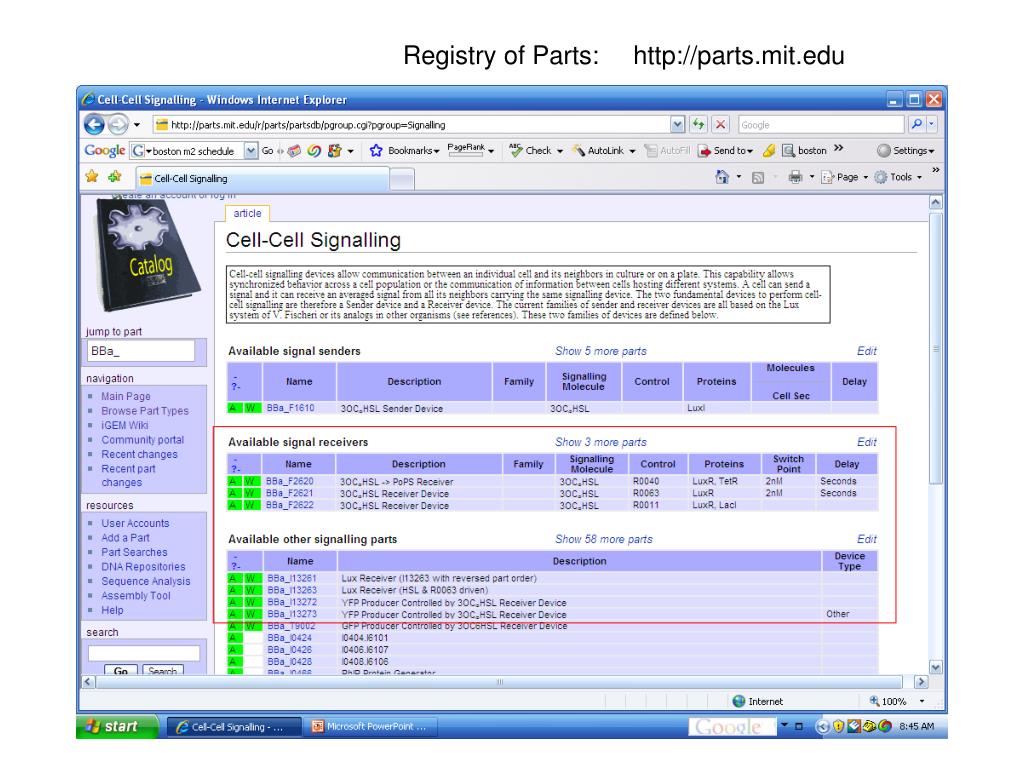Viewport: 1024px width, 768px height.
Task: Click Show 5 more parts link
Action: [x=600, y=351]
